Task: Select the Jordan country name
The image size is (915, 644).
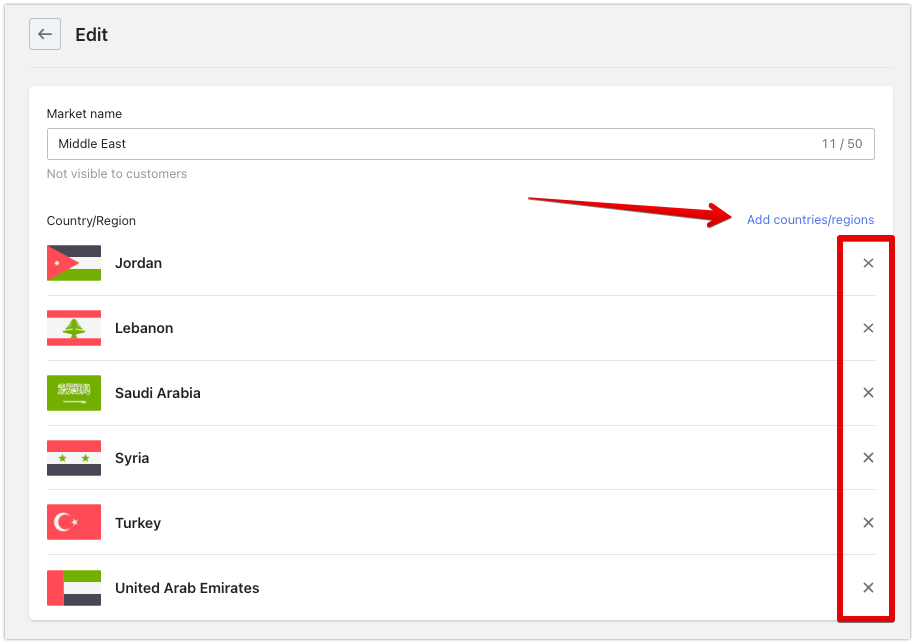Action: tap(138, 263)
